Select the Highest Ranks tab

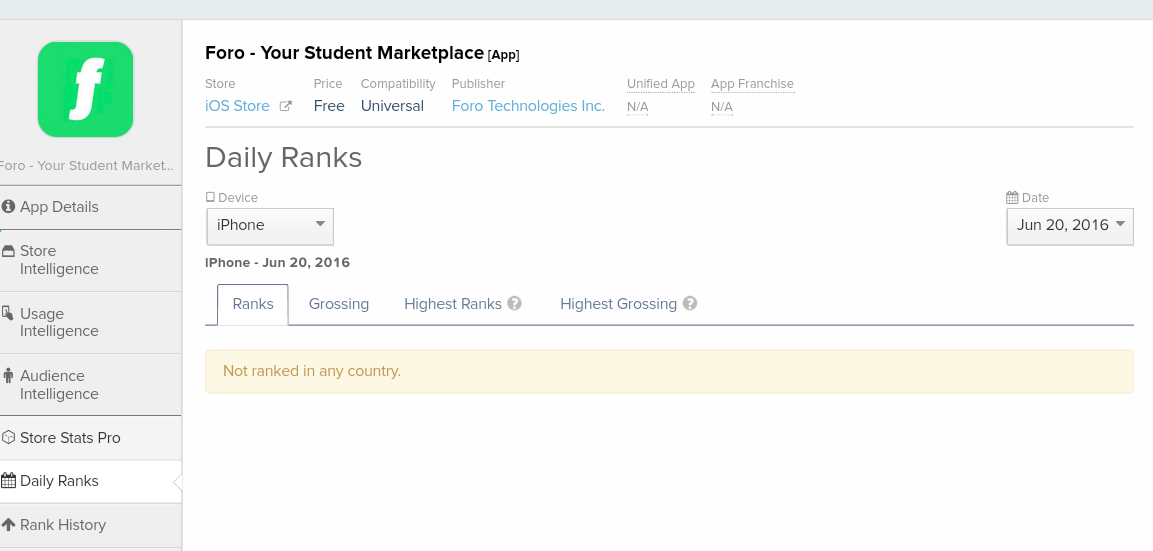452,304
